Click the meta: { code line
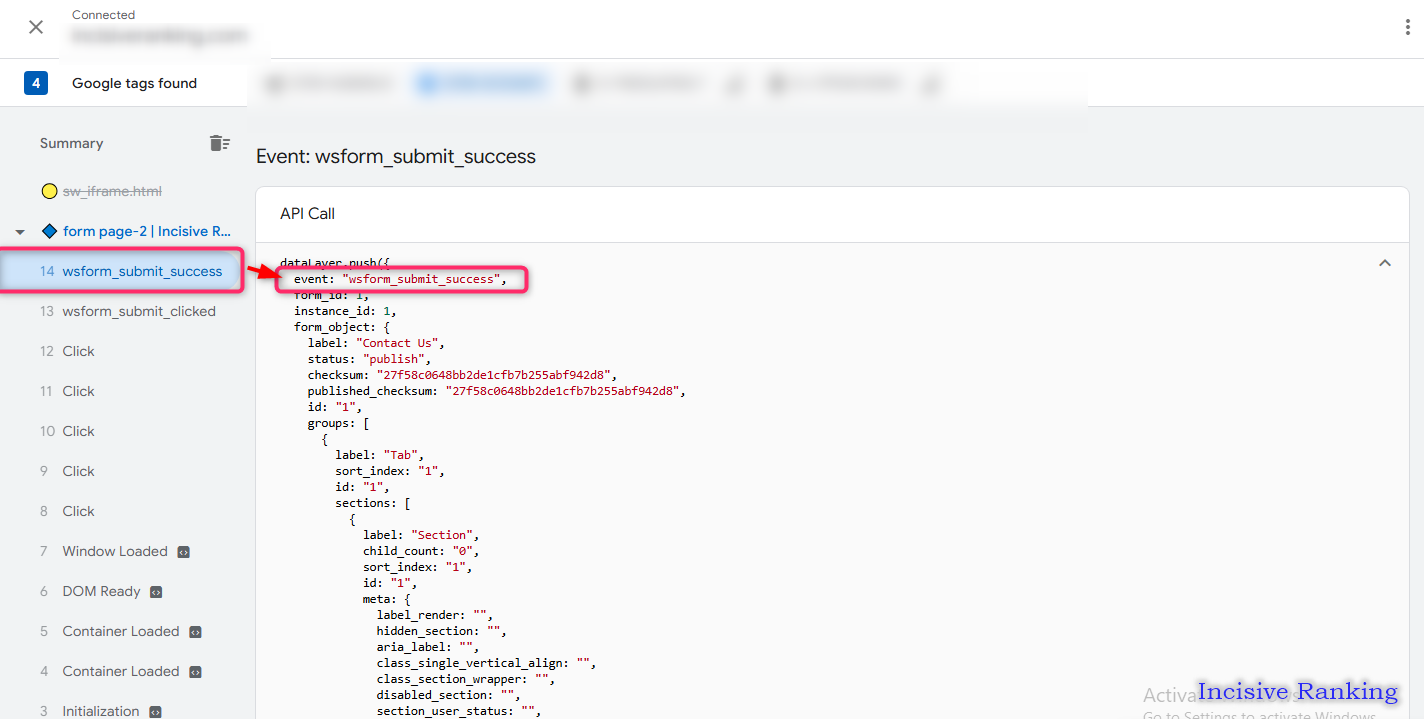The image size is (1424, 719). coord(386,599)
